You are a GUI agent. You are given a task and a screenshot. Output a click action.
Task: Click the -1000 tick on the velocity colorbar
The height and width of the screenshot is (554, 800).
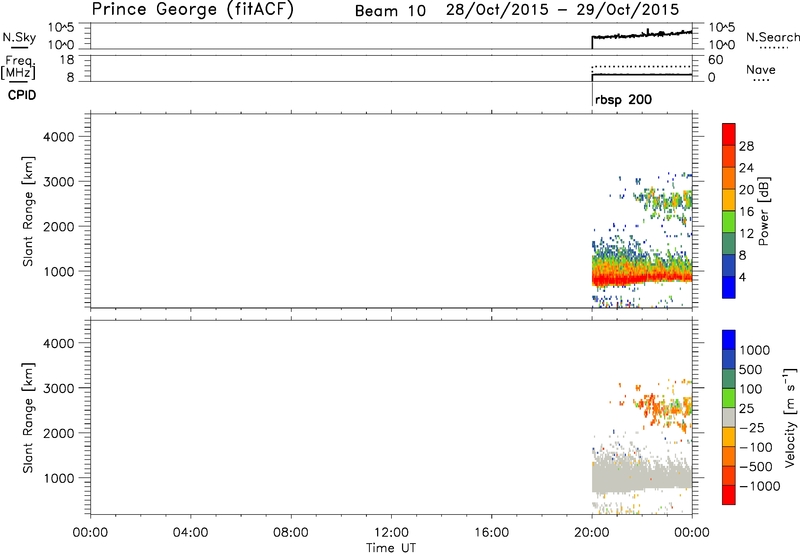coord(759,486)
